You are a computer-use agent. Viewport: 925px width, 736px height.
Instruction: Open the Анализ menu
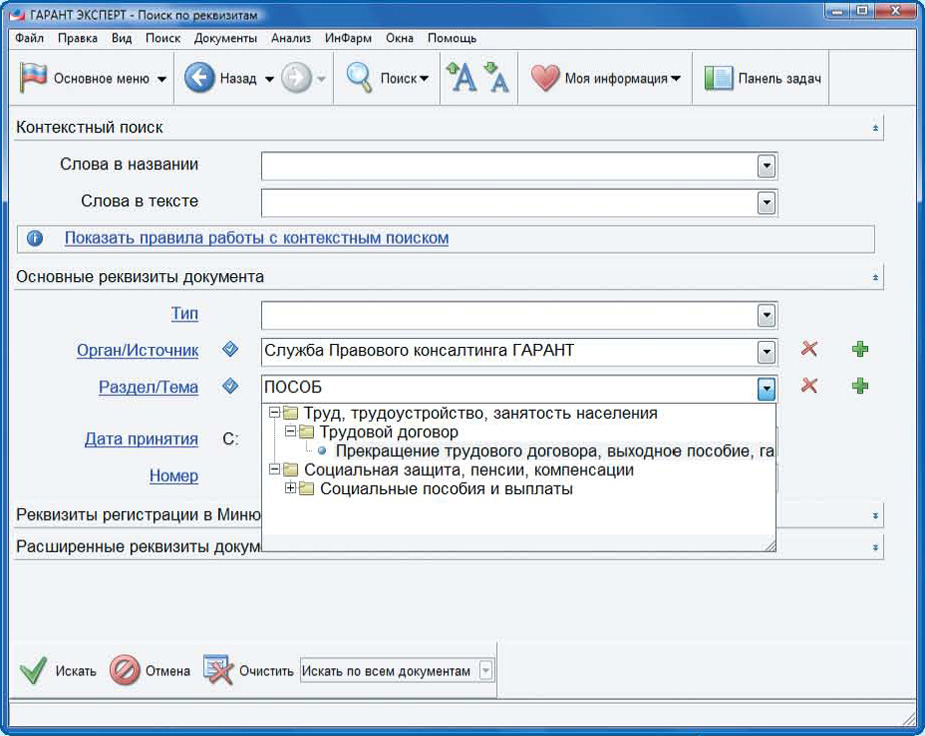point(291,38)
